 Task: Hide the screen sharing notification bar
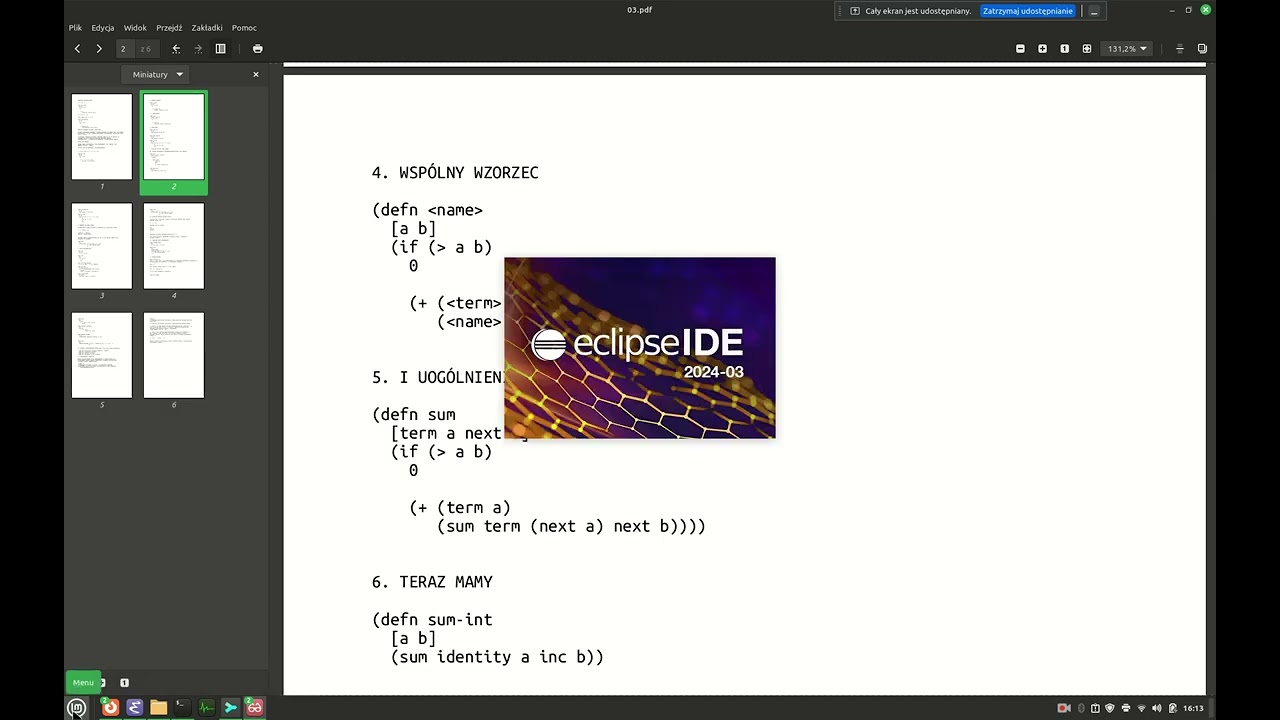1094,11
